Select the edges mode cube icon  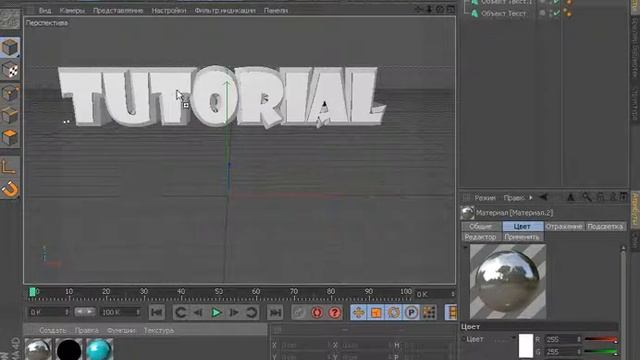click(x=10, y=116)
